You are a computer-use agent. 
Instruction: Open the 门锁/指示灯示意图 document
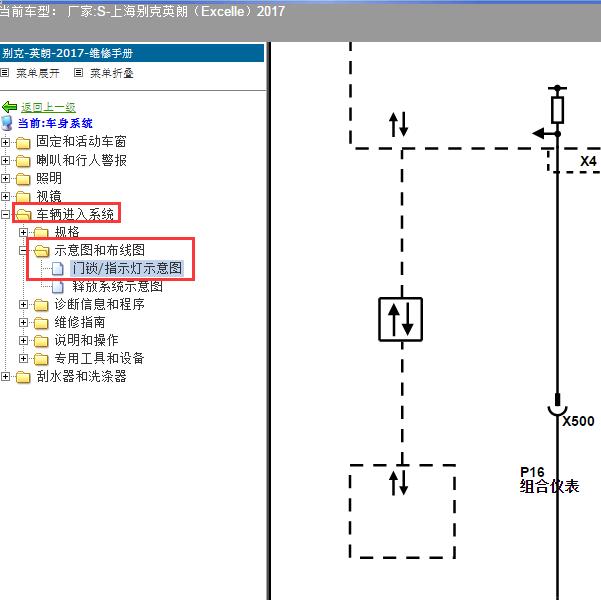(127, 268)
